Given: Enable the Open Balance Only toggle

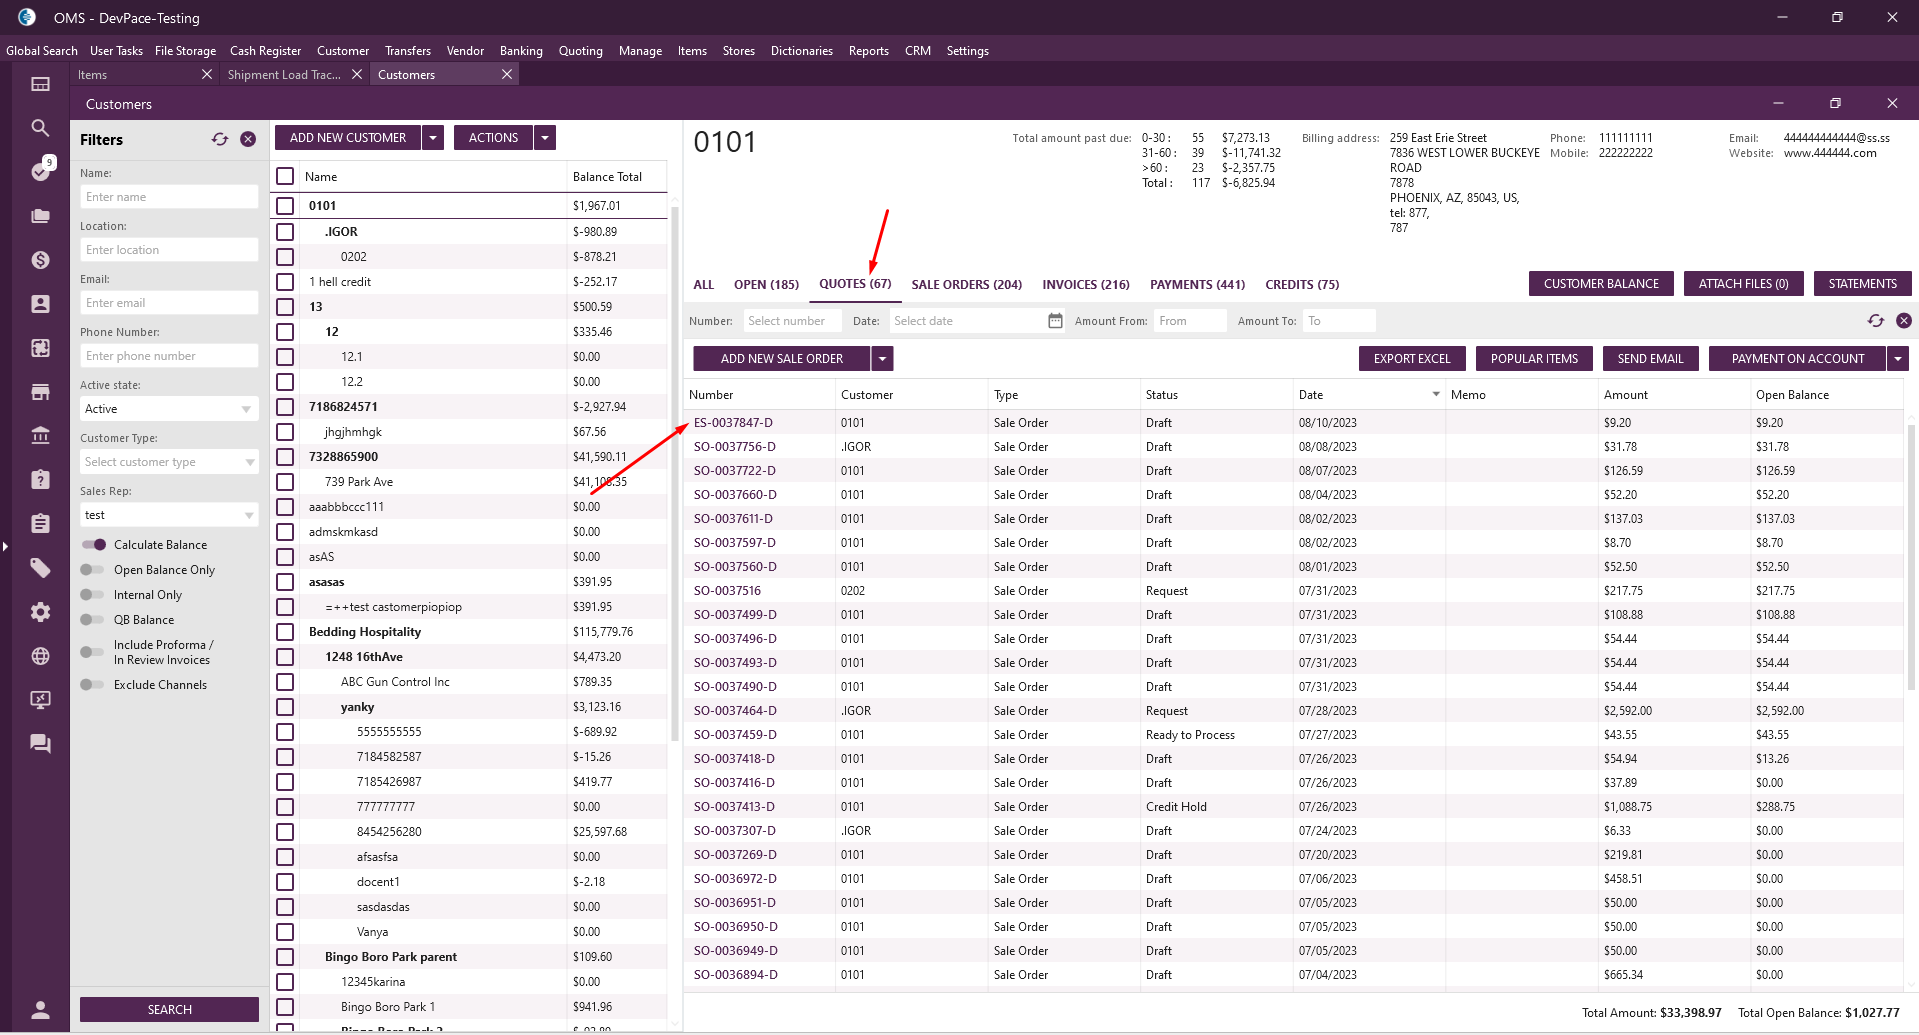Looking at the screenshot, I should [x=92, y=570].
